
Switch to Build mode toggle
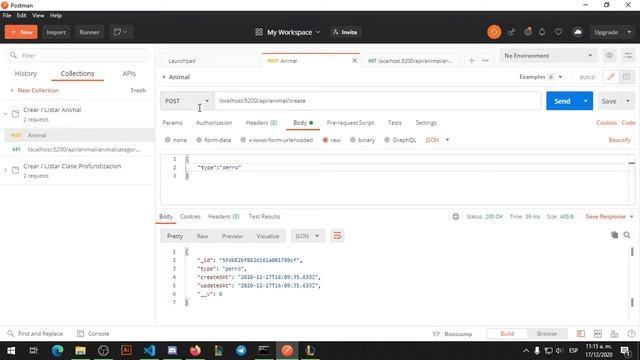pos(507,334)
